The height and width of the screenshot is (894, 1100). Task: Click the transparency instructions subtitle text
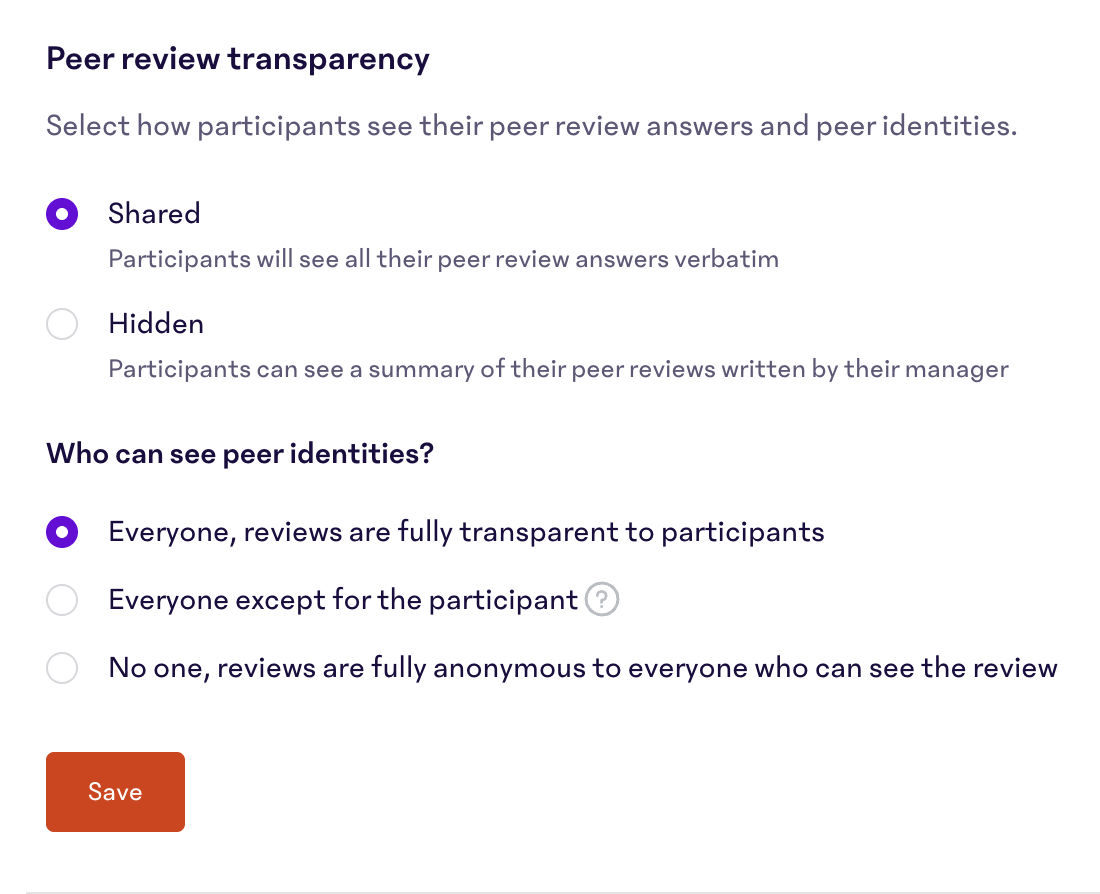click(x=531, y=125)
